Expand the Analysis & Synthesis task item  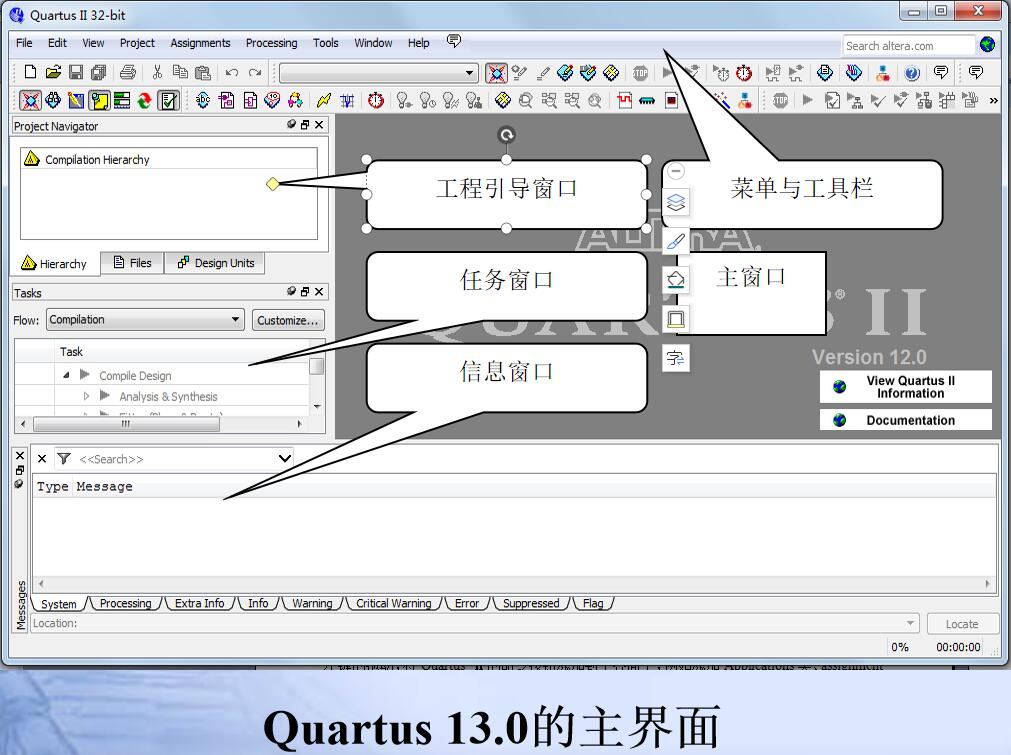tap(87, 396)
